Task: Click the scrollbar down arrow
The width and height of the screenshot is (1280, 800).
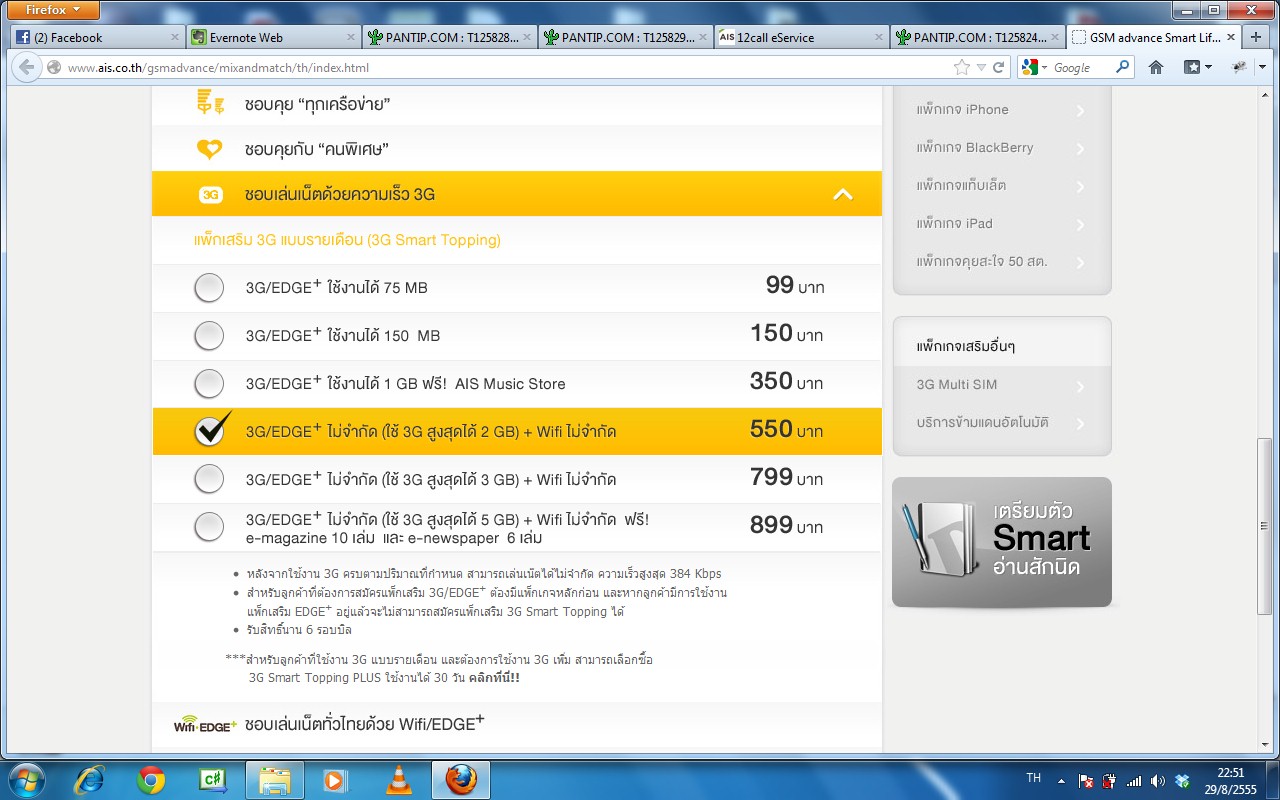Action: (1264, 744)
